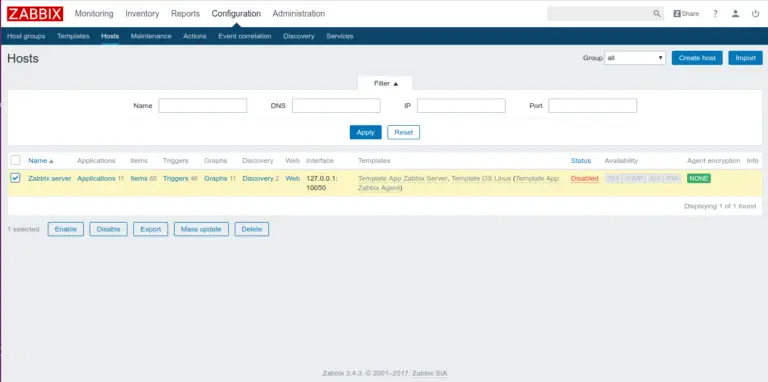Open Template App Zabbix Server link
The image size is (768, 382).
(x=403, y=179)
